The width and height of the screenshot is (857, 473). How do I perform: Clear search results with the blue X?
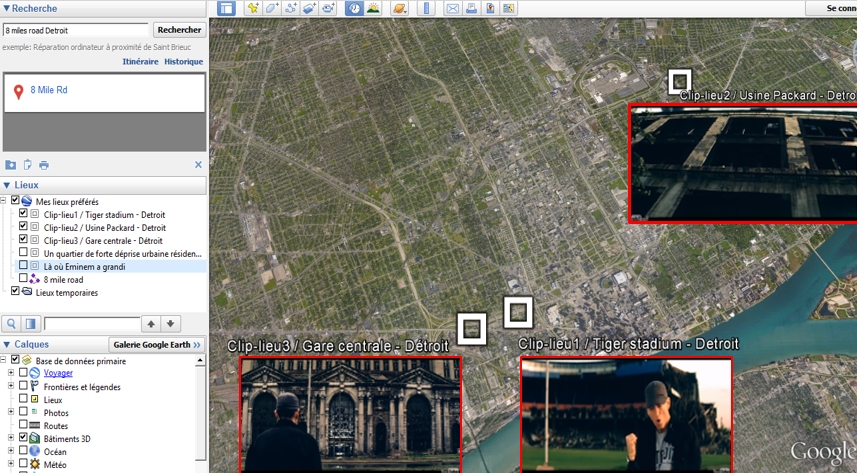198,165
